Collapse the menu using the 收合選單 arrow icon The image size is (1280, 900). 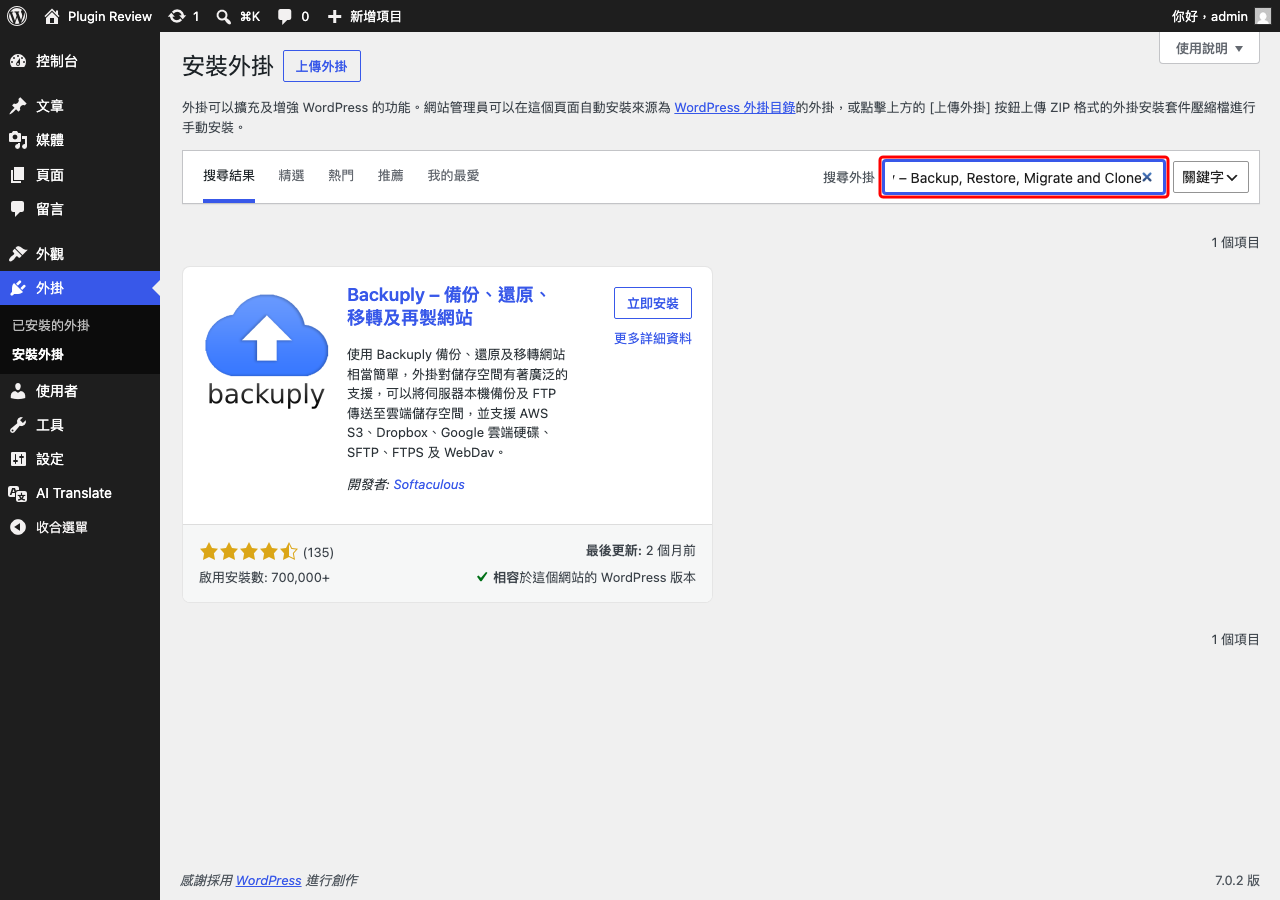tap(18, 527)
